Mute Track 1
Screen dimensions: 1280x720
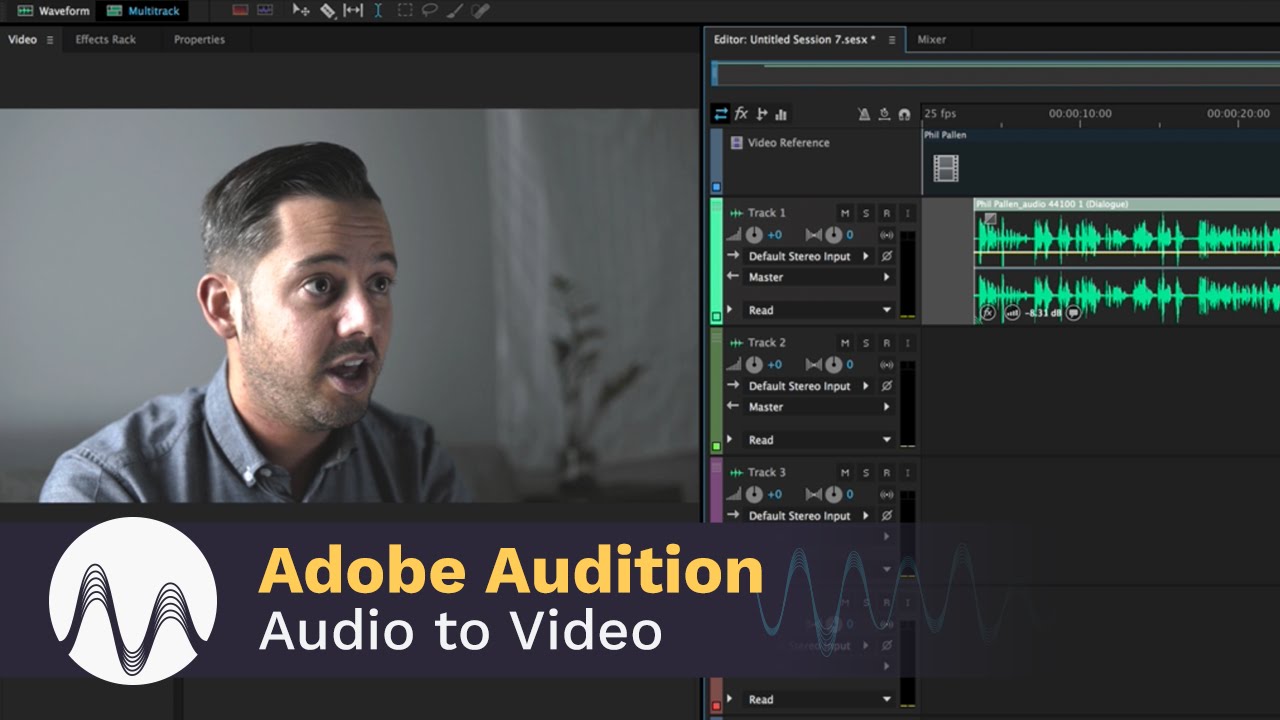[x=845, y=213]
